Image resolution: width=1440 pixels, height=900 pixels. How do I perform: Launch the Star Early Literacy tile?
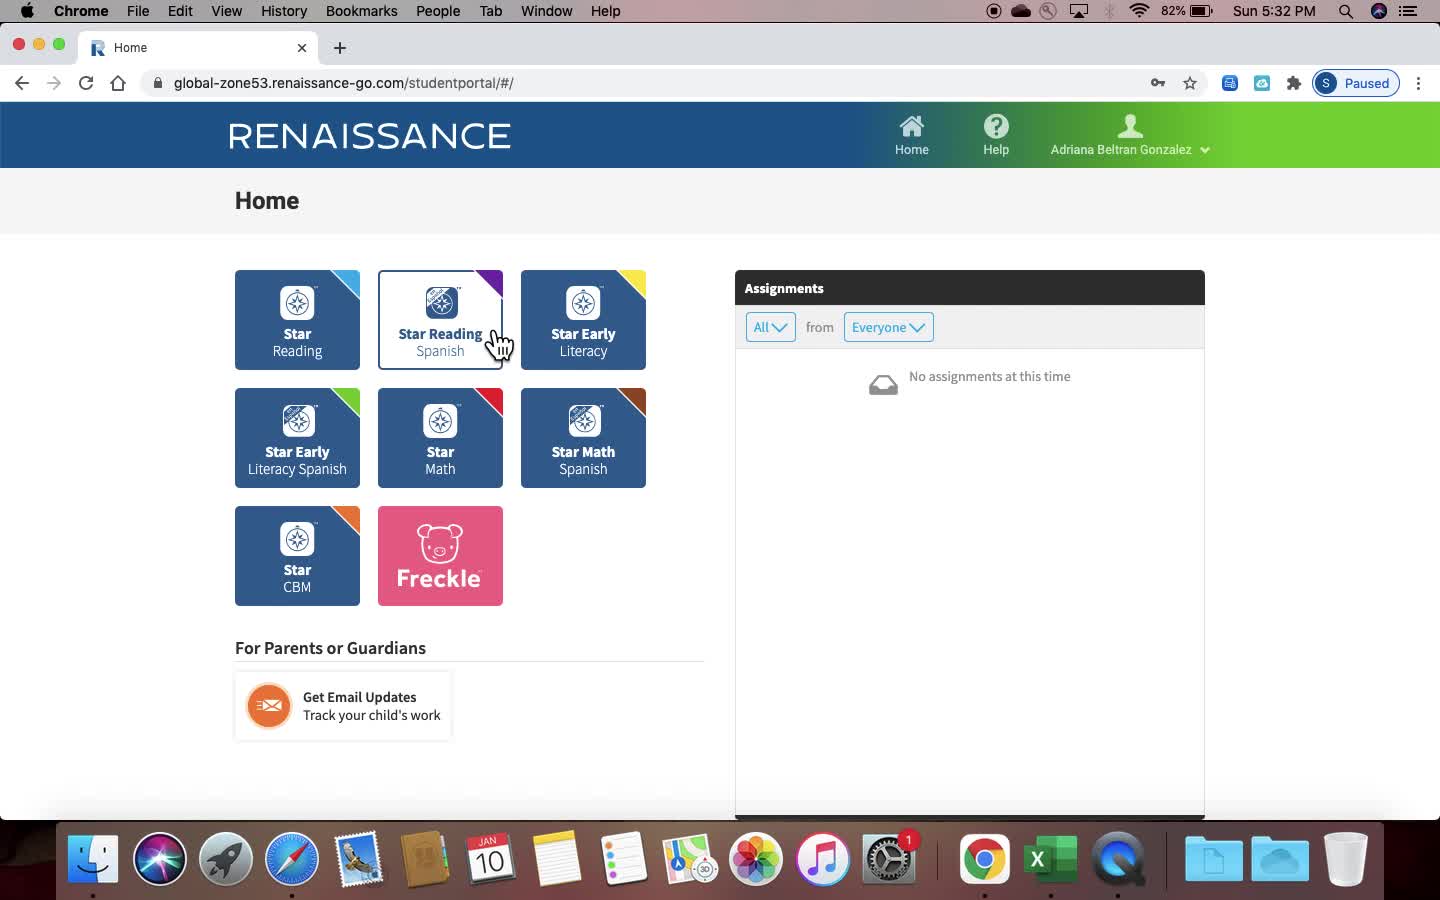click(x=583, y=320)
